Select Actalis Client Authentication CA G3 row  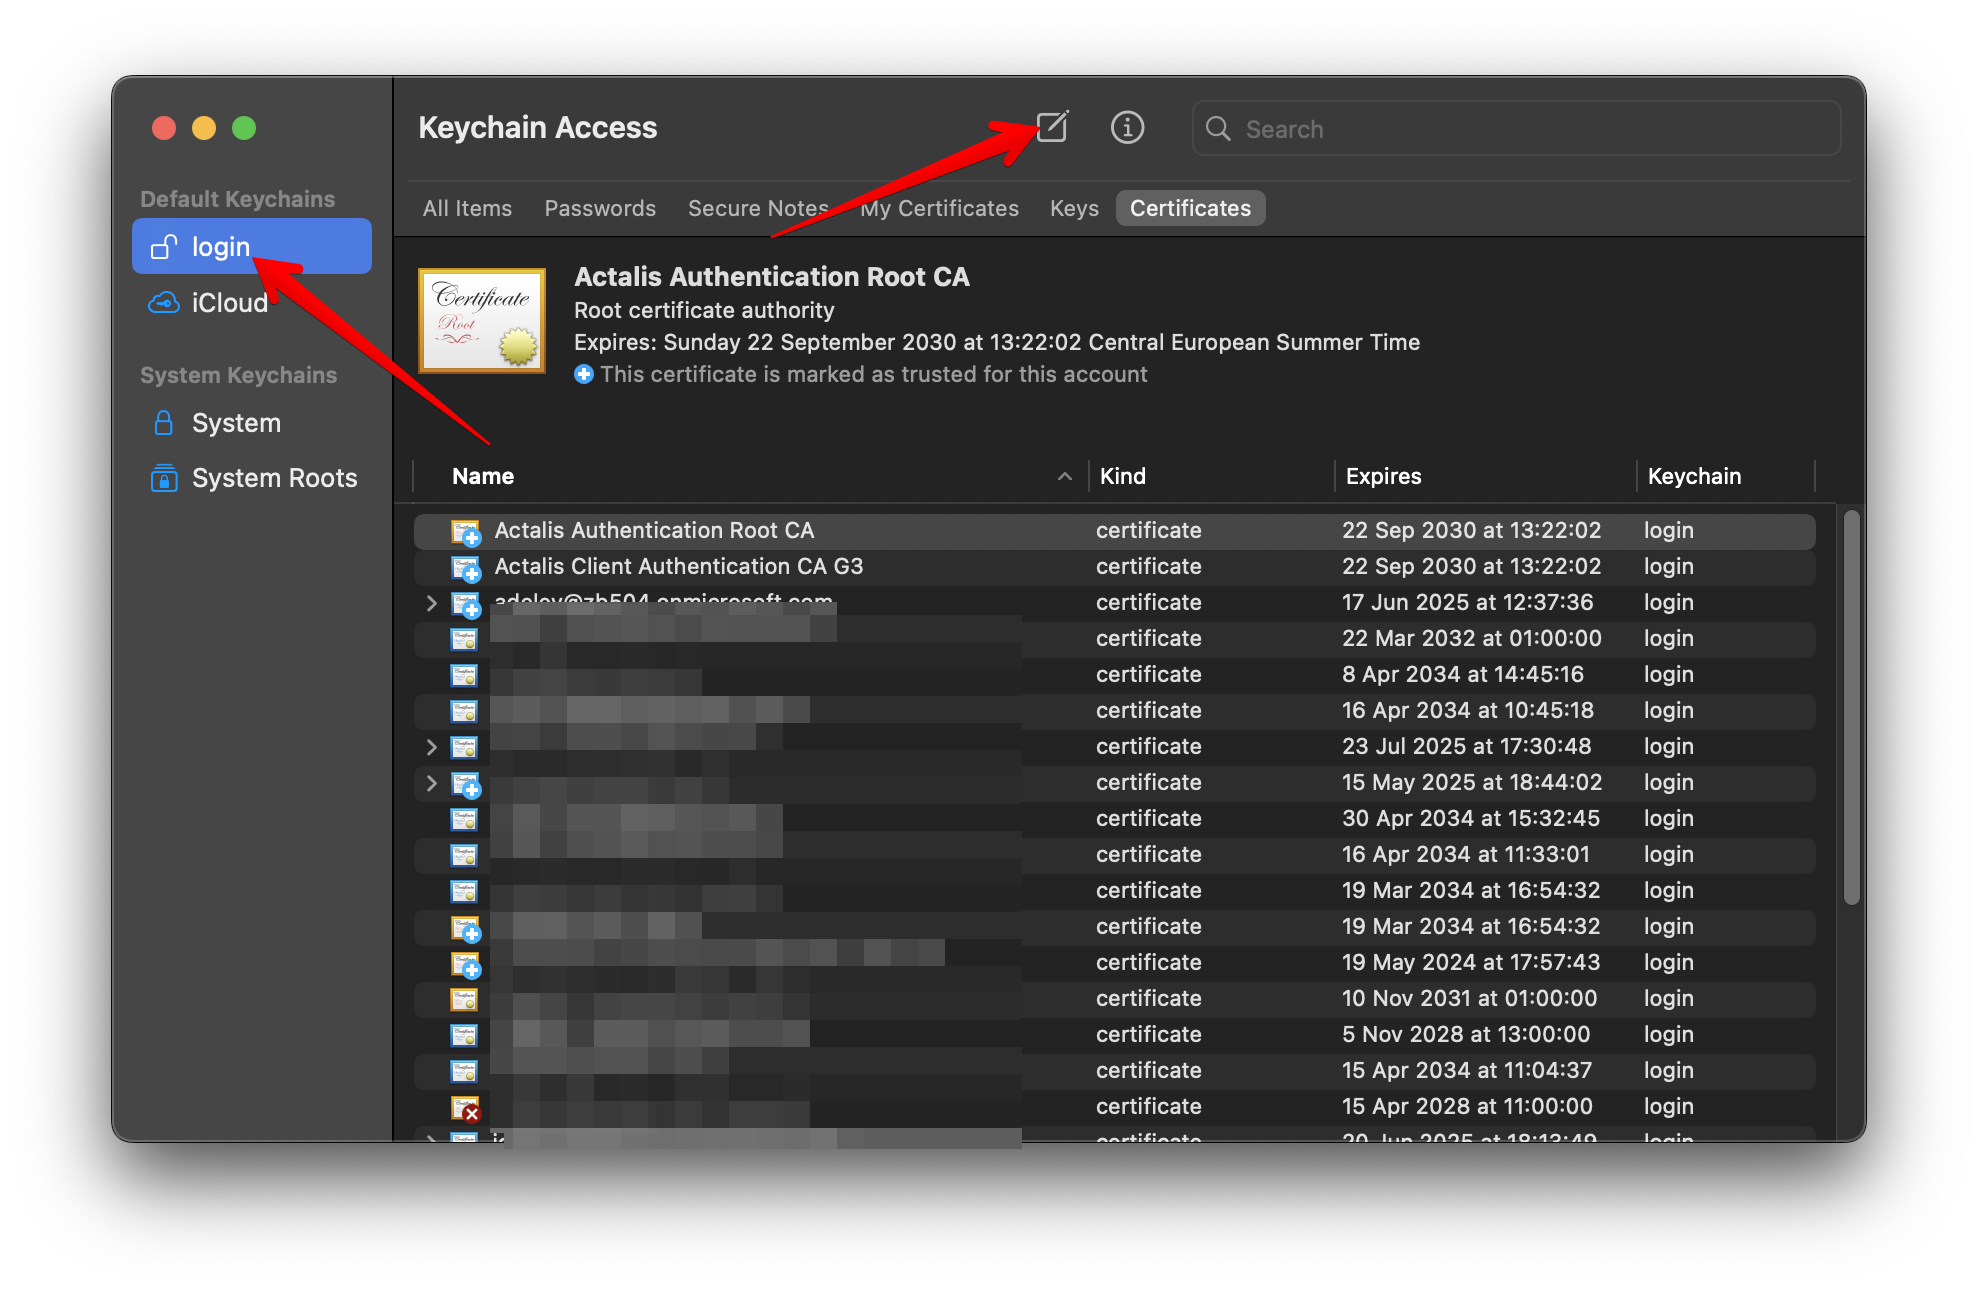[x=678, y=567]
